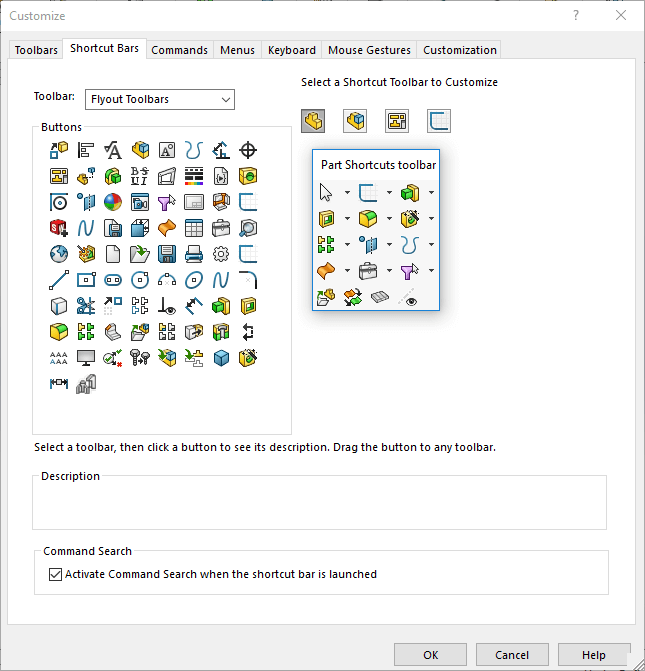Select the Customization tab
This screenshot has height=671, width=645.
click(460, 50)
